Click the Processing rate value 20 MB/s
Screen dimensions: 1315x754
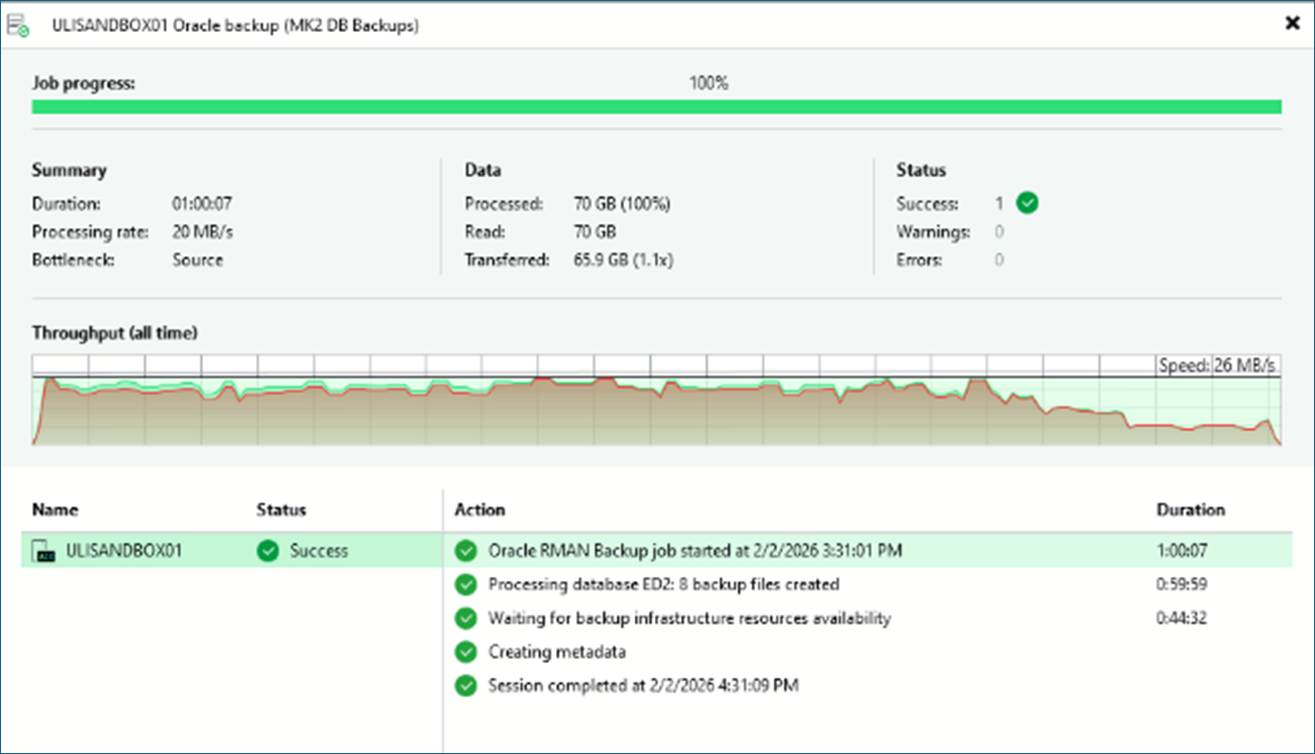pyautogui.click(x=202, y=232)
